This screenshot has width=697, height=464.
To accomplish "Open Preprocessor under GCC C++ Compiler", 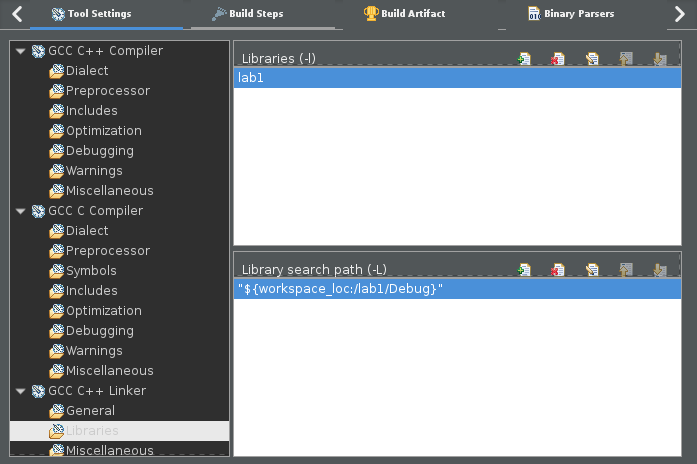I will (x=108, y=91).
